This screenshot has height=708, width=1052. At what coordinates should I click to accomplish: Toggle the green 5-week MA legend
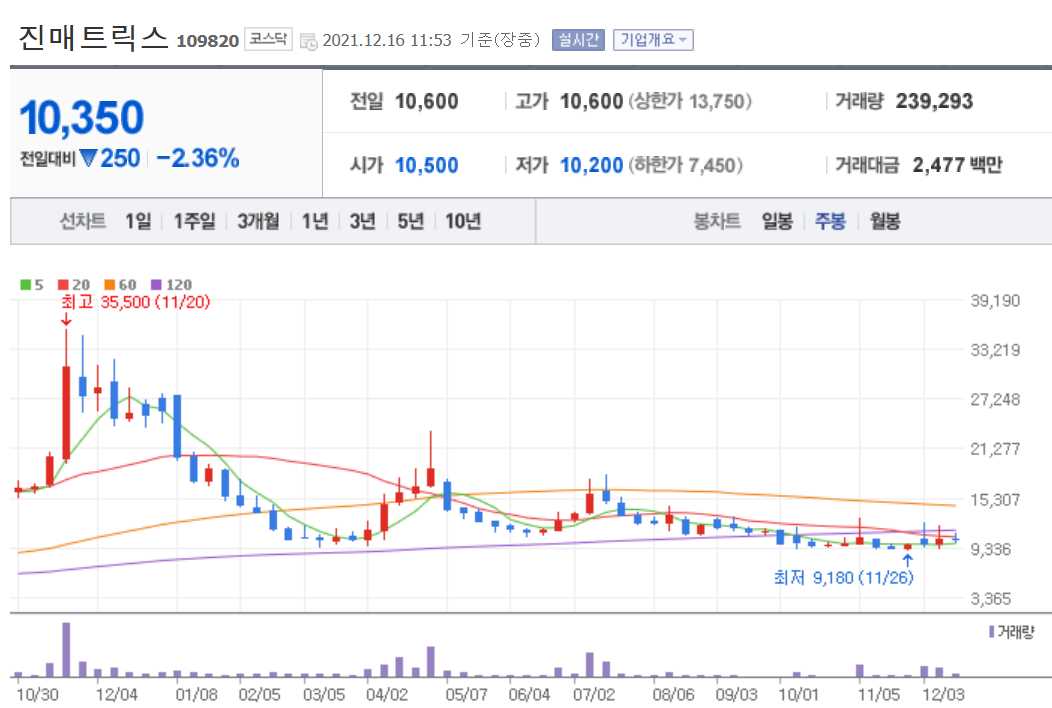click(25, 284)
